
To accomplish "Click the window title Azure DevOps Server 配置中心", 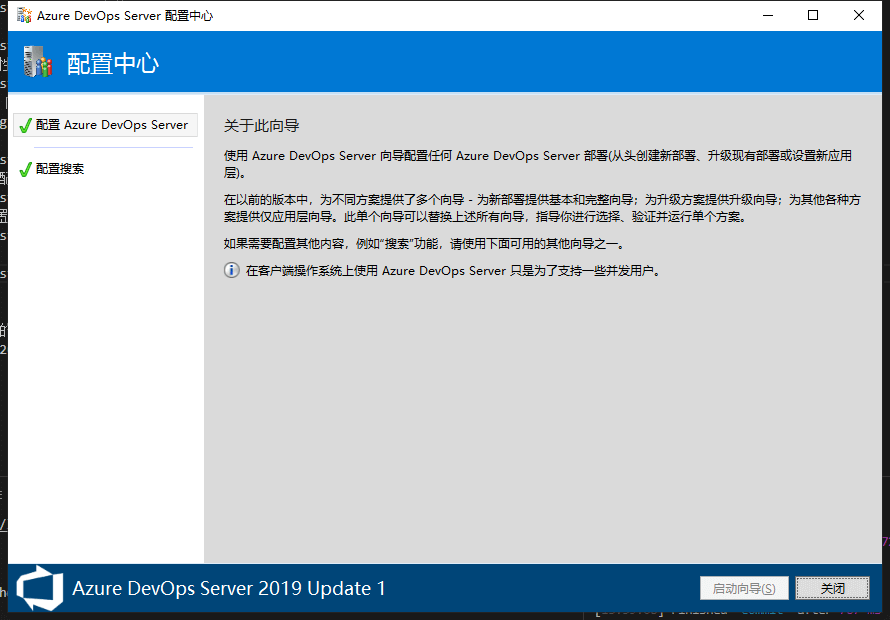I will tap(125, 16).
